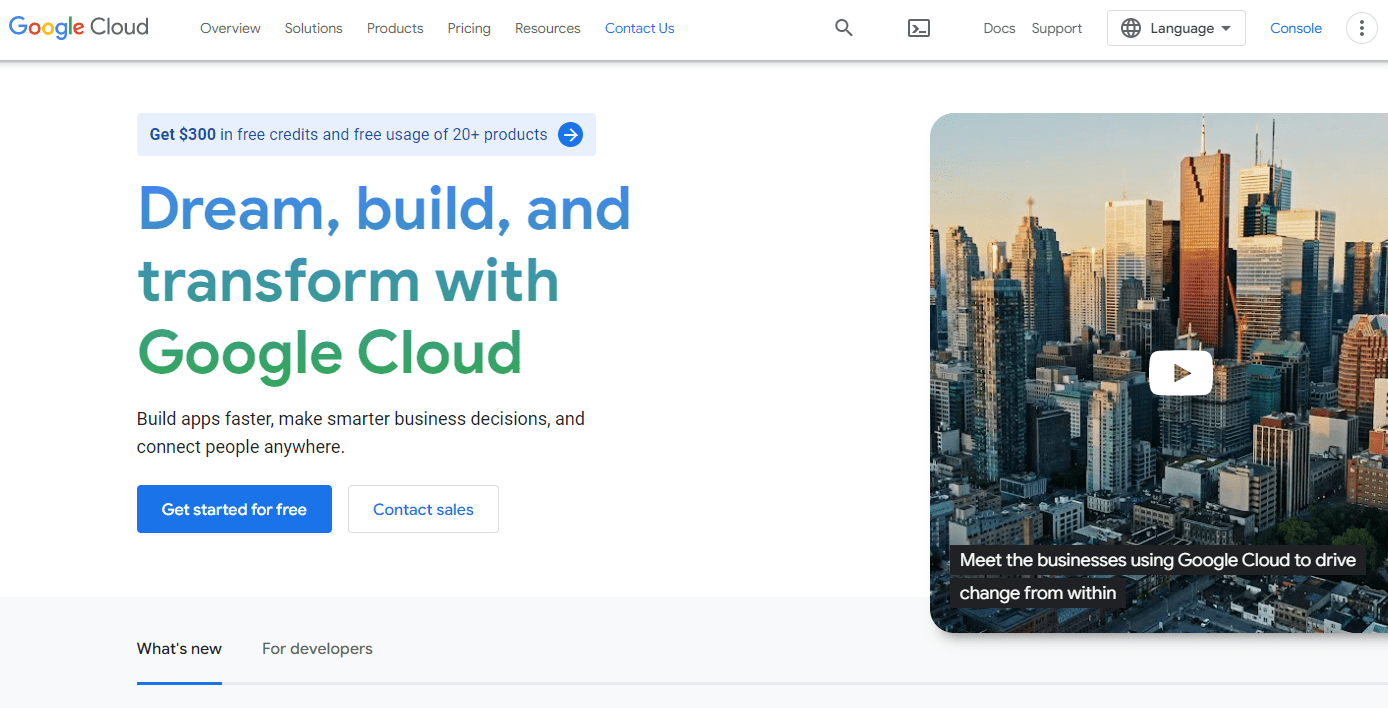The height and width of the screenshot is (708, 1388).
Task: Click the blue arrow in free credits banner
Action: 571,135
